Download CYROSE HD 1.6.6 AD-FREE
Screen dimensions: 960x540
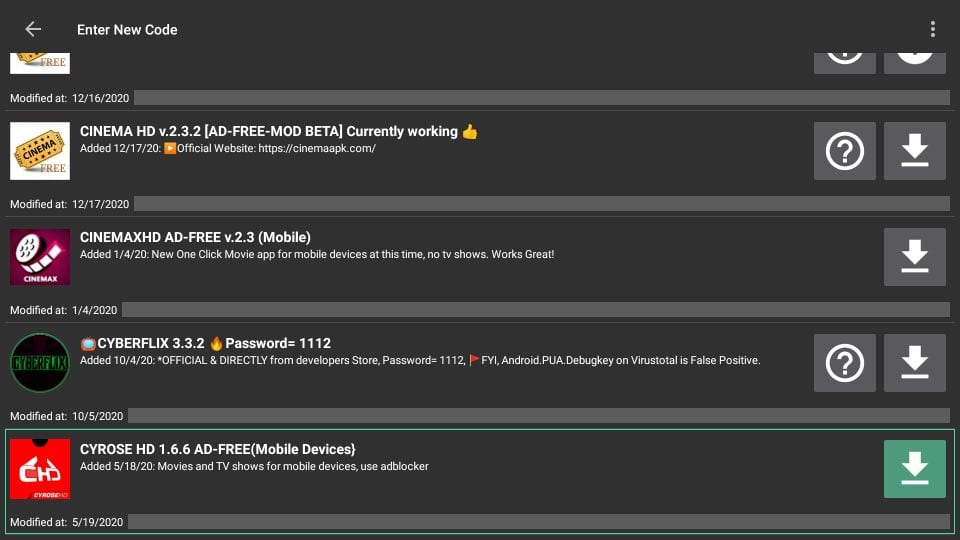[915, 468]
